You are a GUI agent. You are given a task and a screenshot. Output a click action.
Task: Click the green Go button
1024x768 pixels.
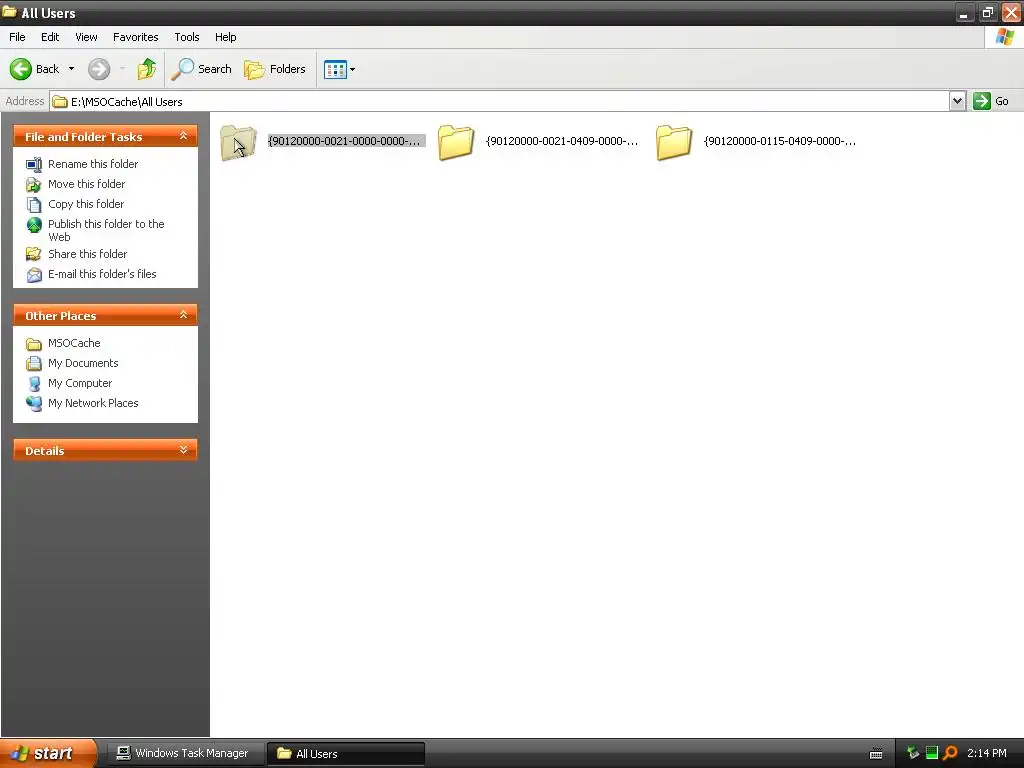pos(991,101)
